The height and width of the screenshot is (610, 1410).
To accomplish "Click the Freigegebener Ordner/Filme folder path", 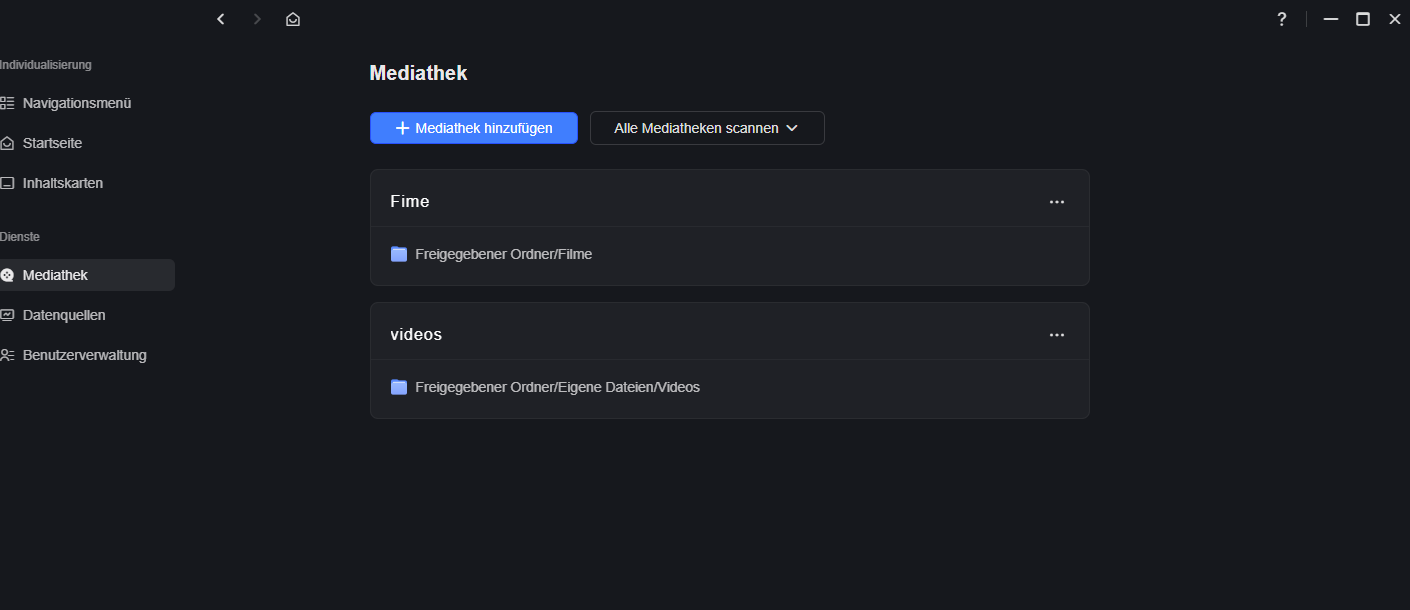I will (503, 254).
